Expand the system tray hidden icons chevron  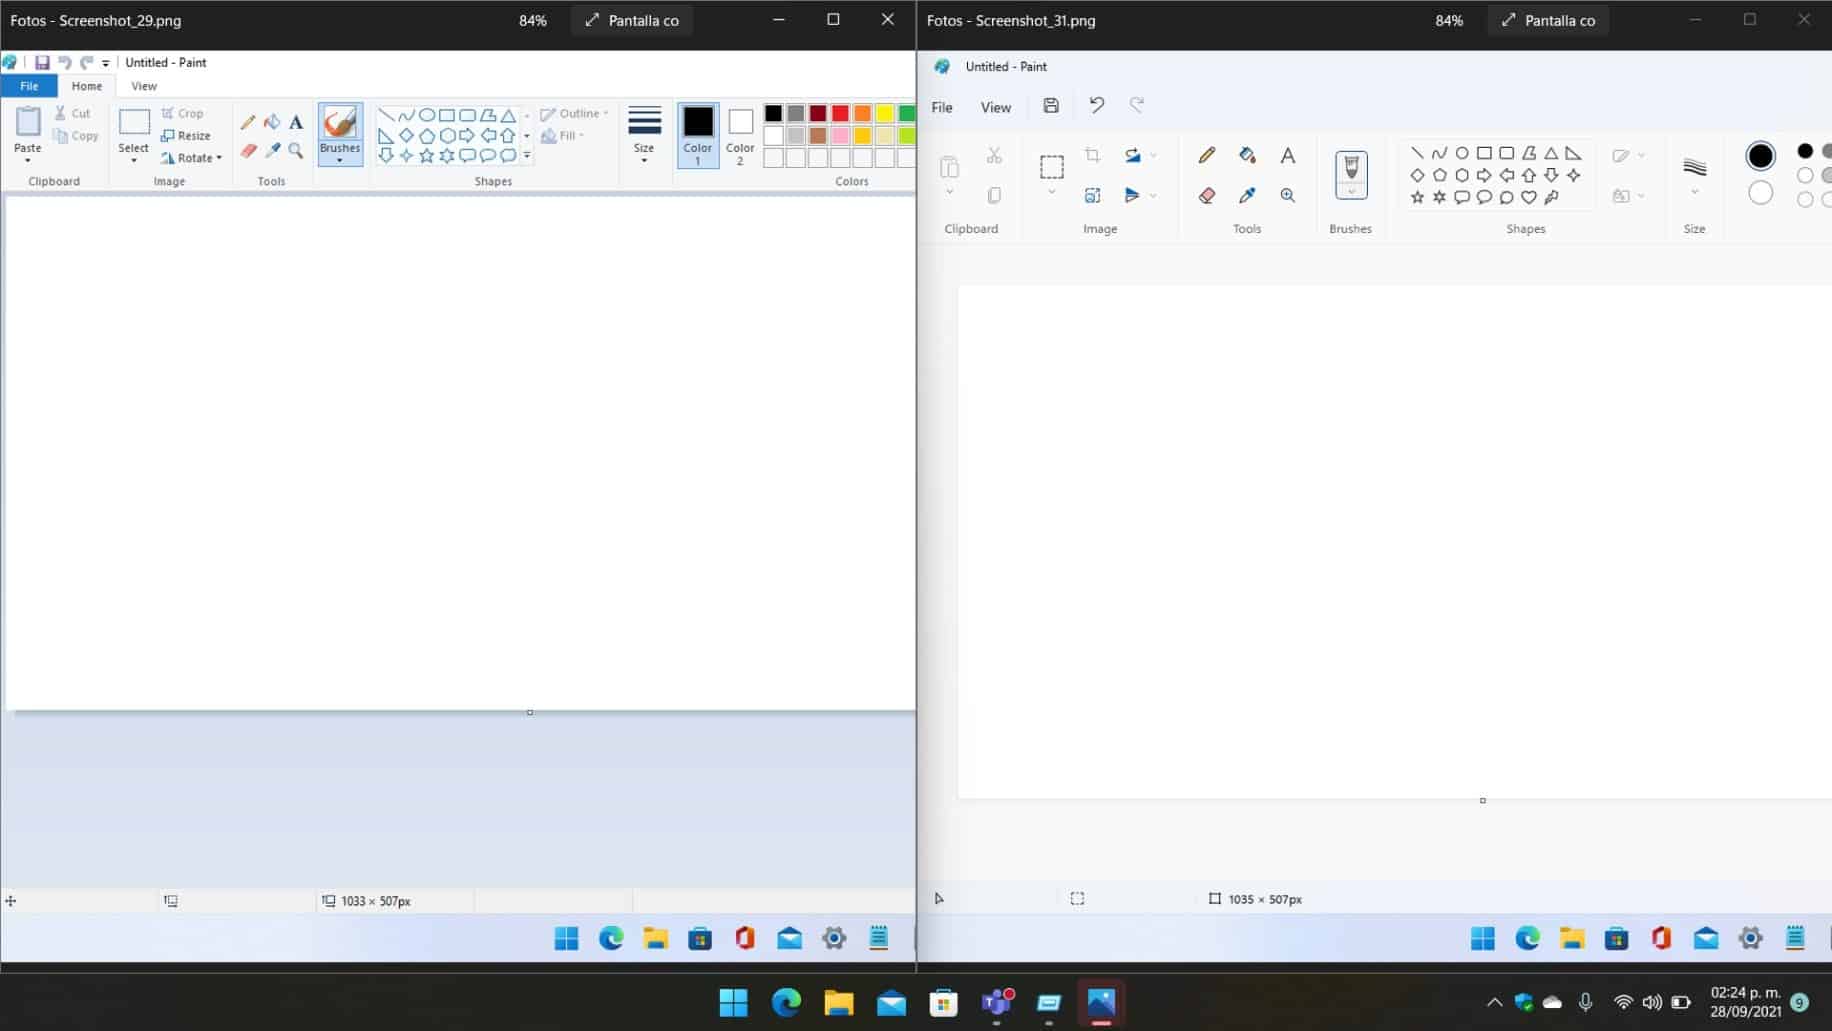pos(1494,1002)
